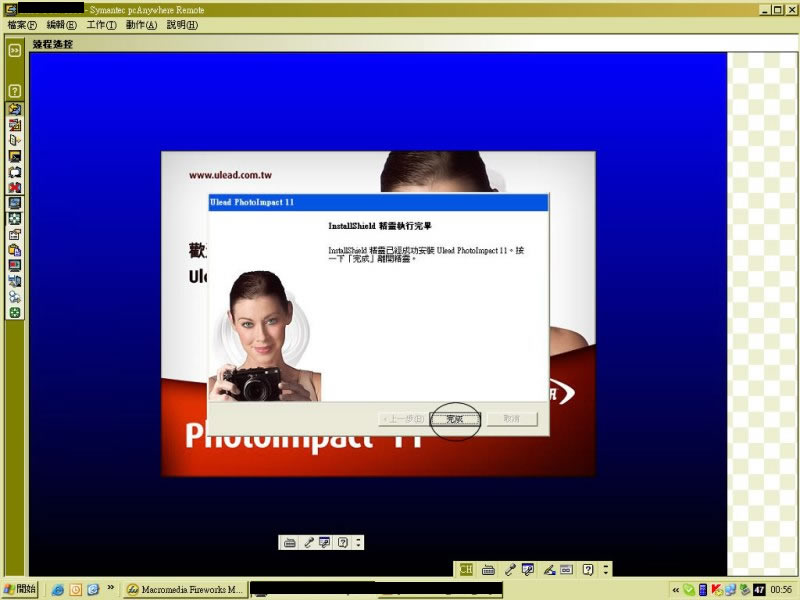The image size is (800, 600).
Task: Click the dark command-prompt screen sidebar icon
Action: click(15, 156)
